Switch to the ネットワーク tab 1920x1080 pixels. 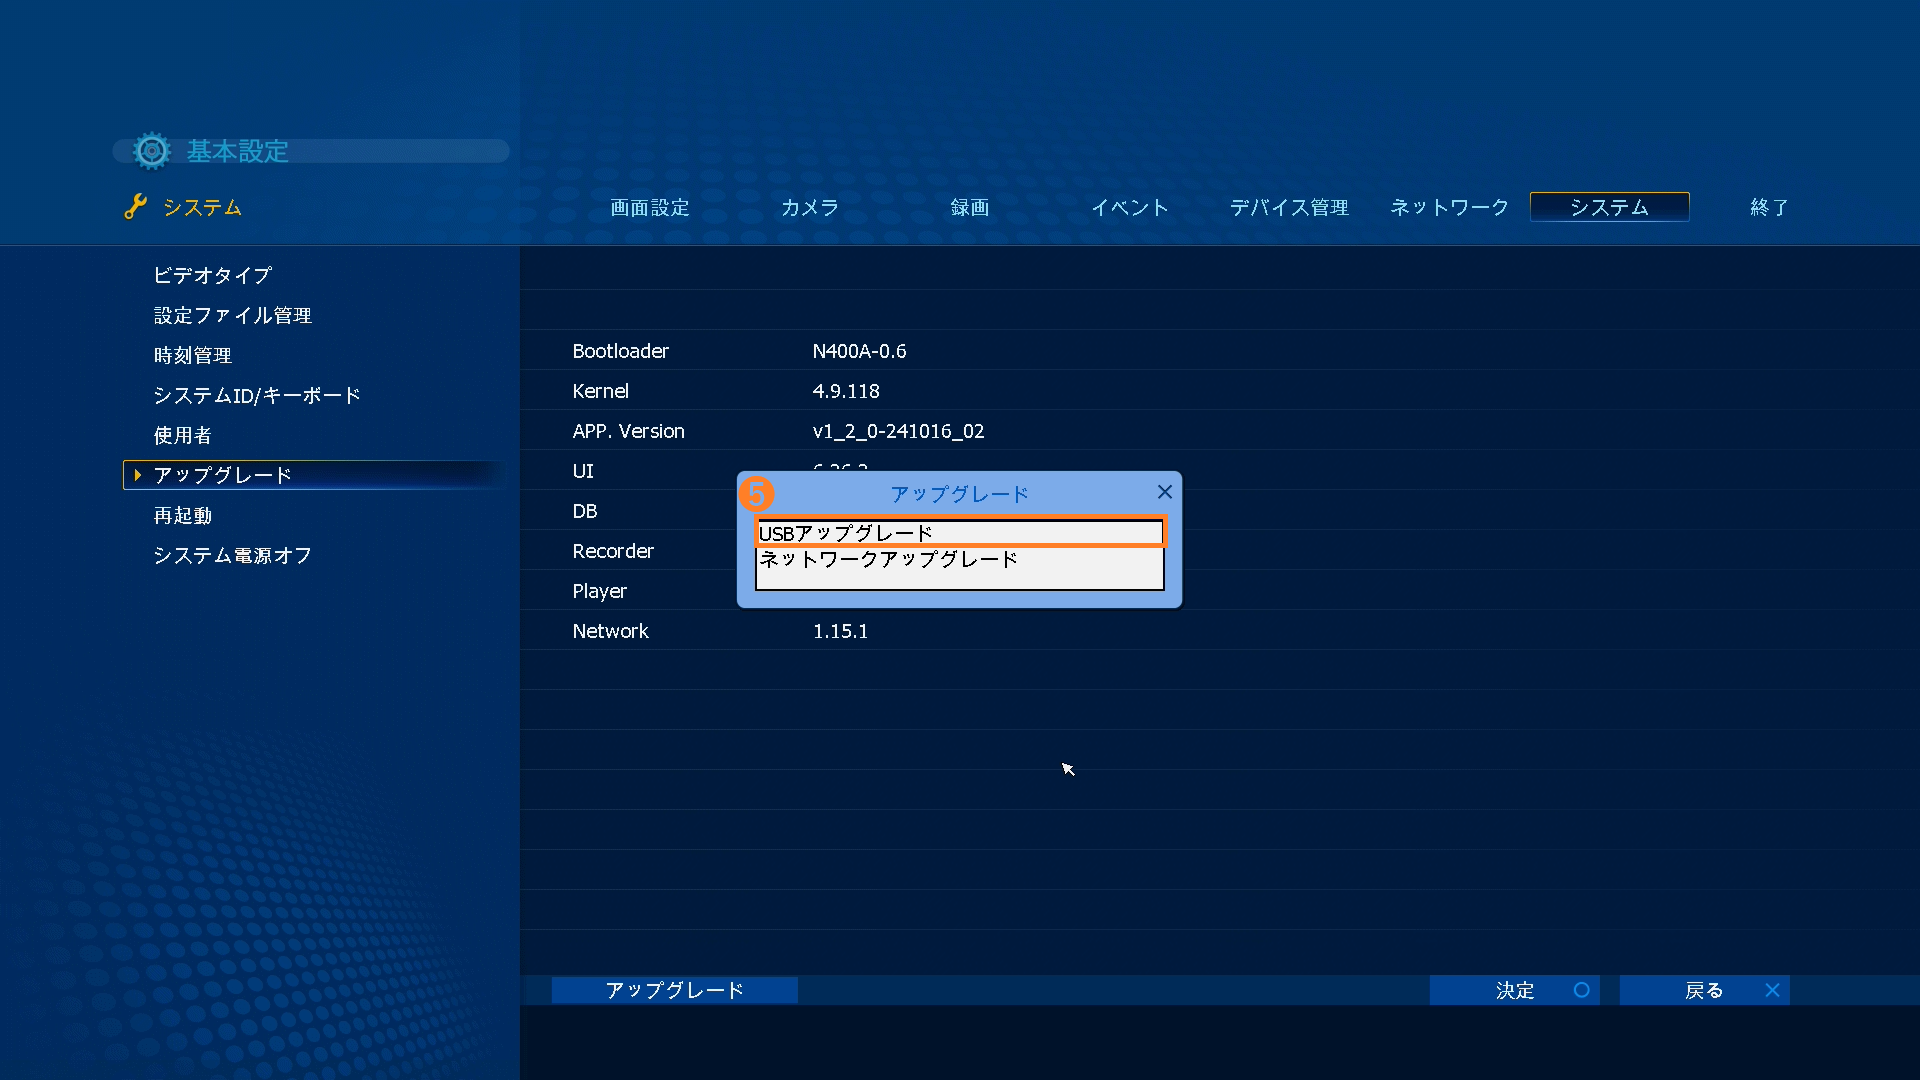tap(1449, 207)
